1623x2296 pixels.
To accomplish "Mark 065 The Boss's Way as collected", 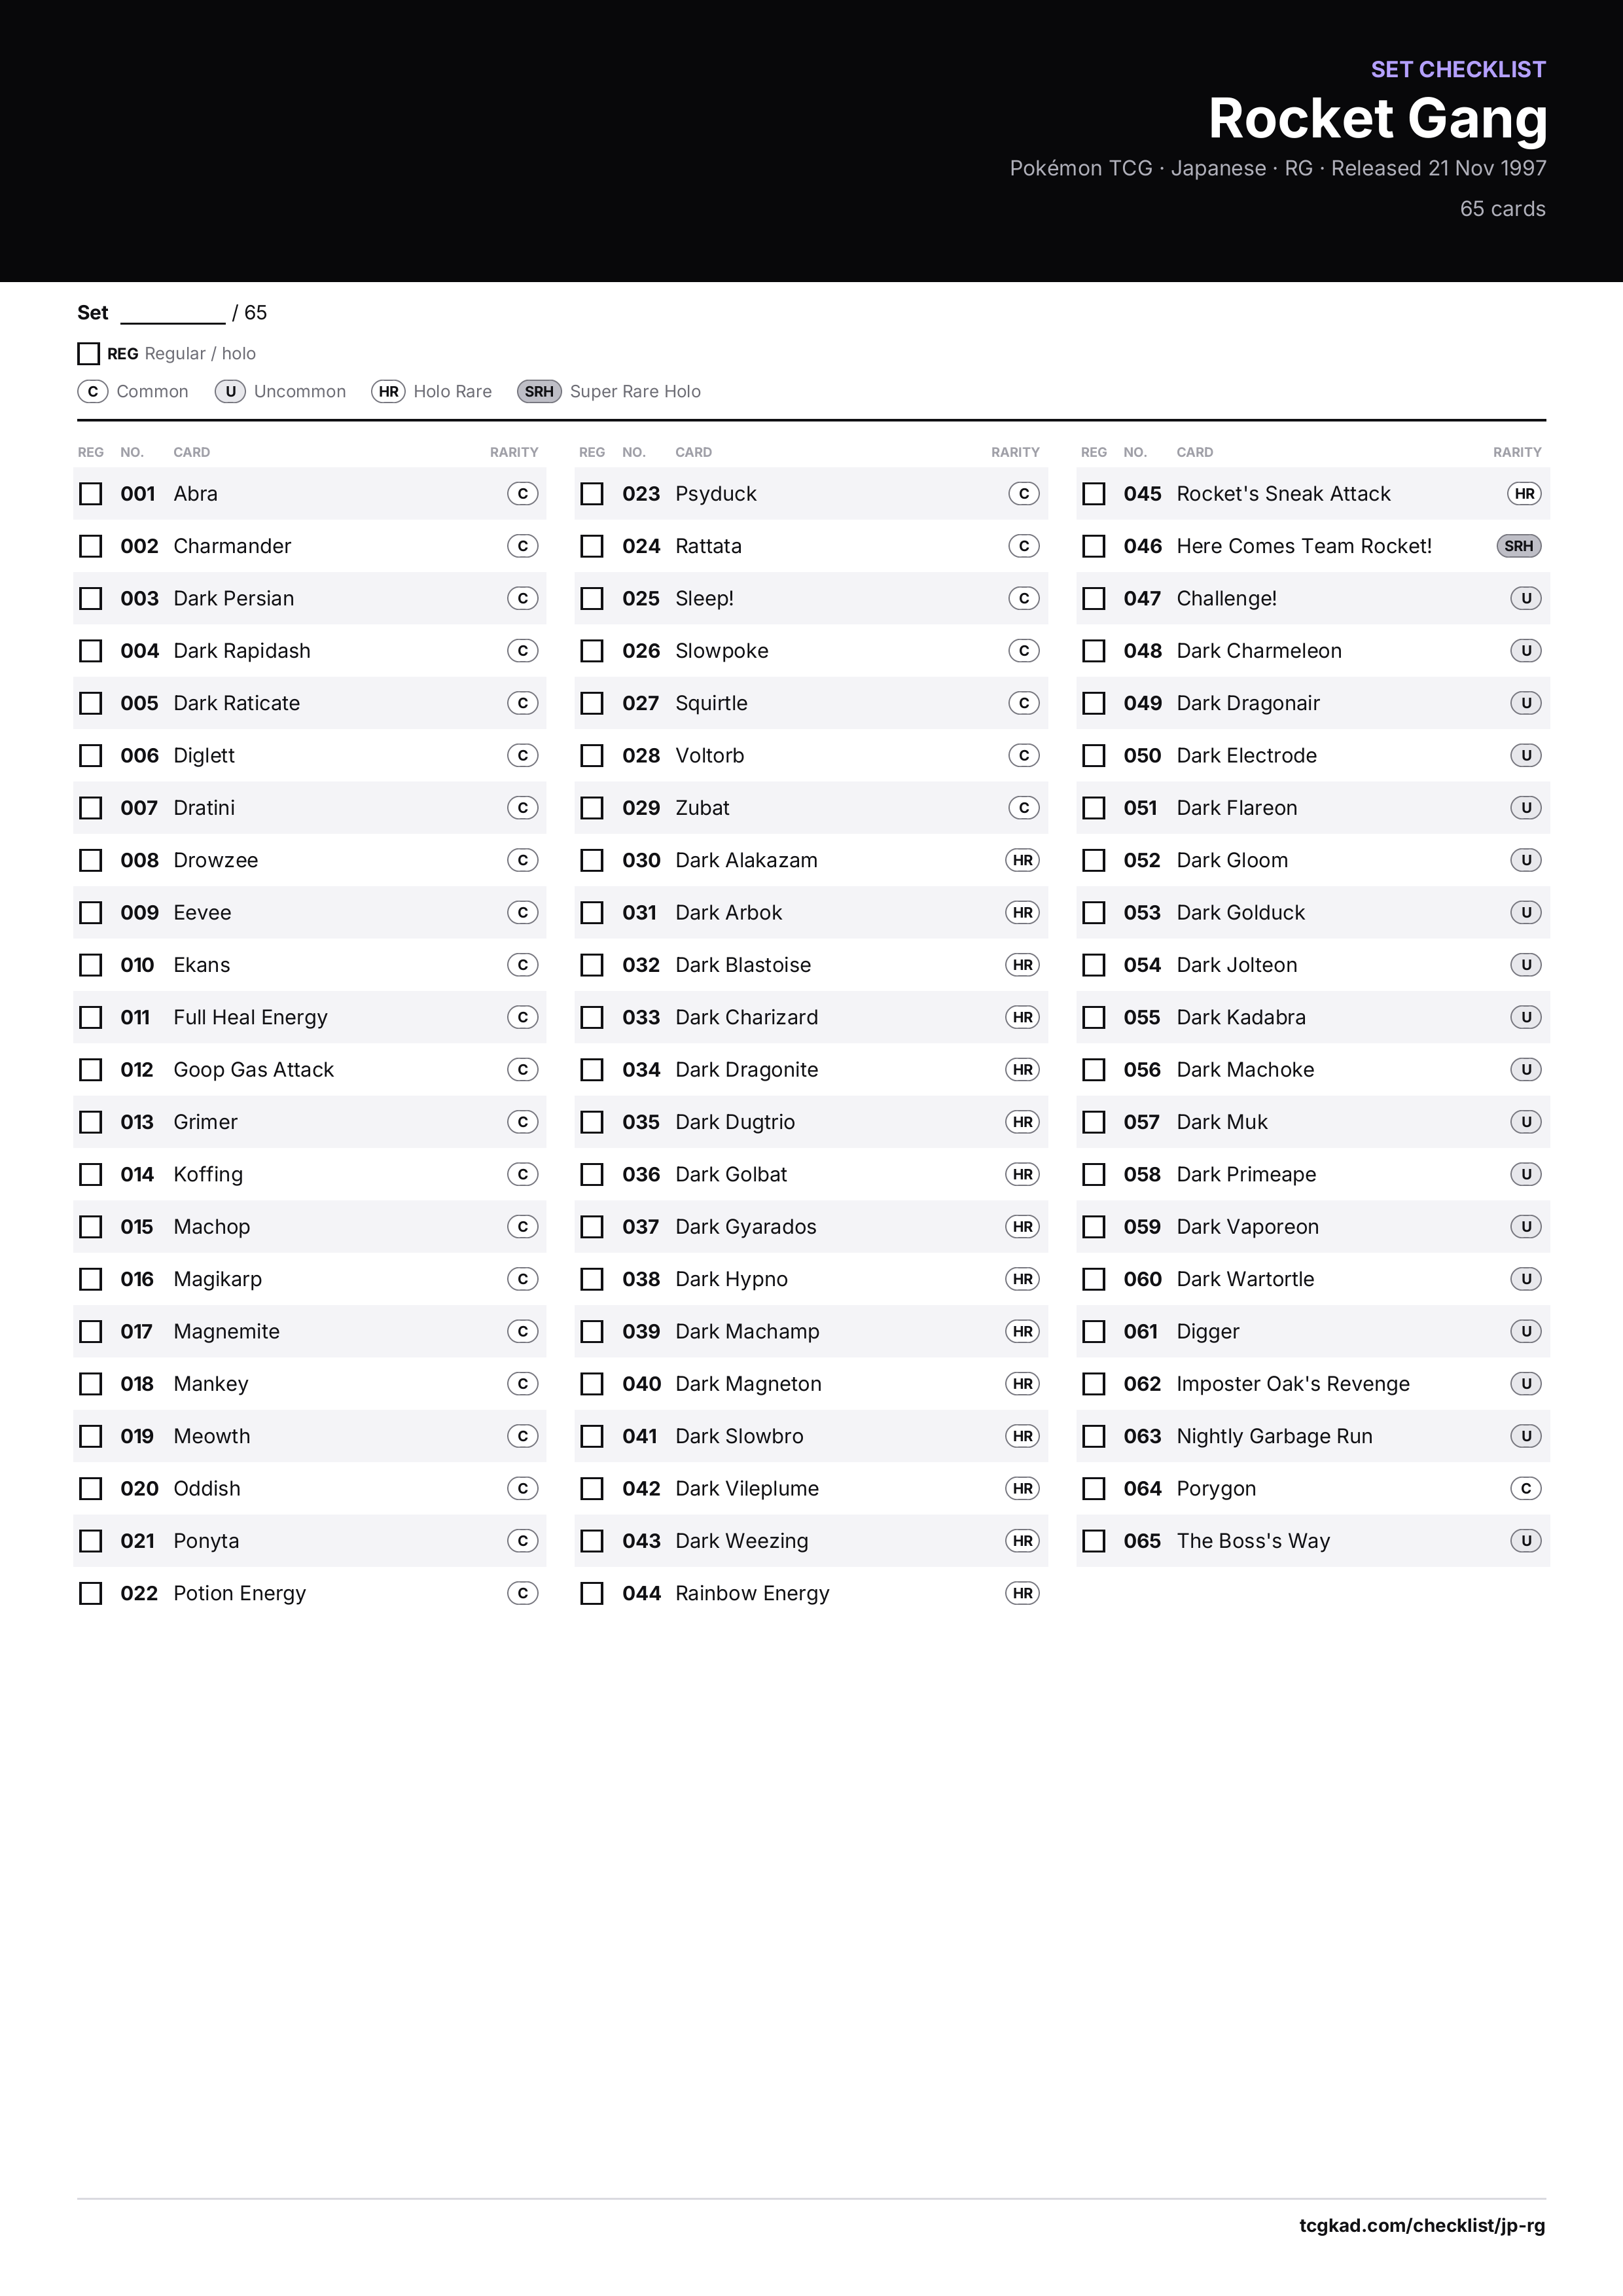I will 1094,1541.
